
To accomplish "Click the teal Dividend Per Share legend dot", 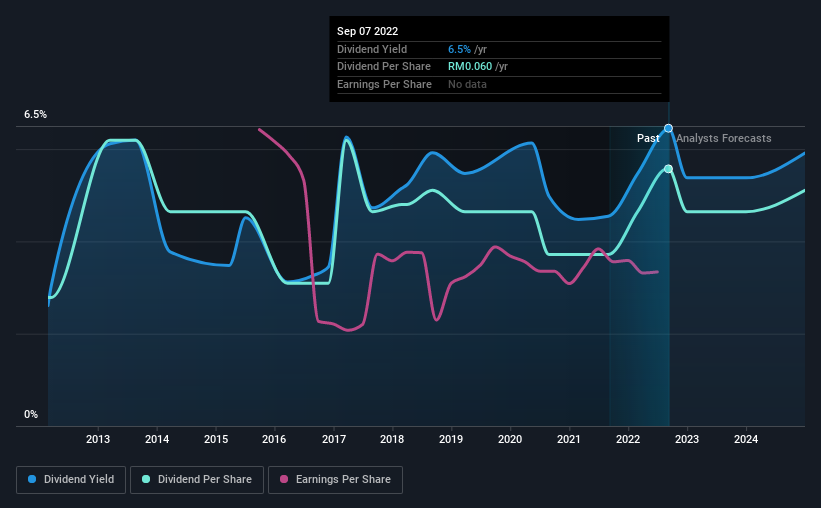I will pos(146,479).
